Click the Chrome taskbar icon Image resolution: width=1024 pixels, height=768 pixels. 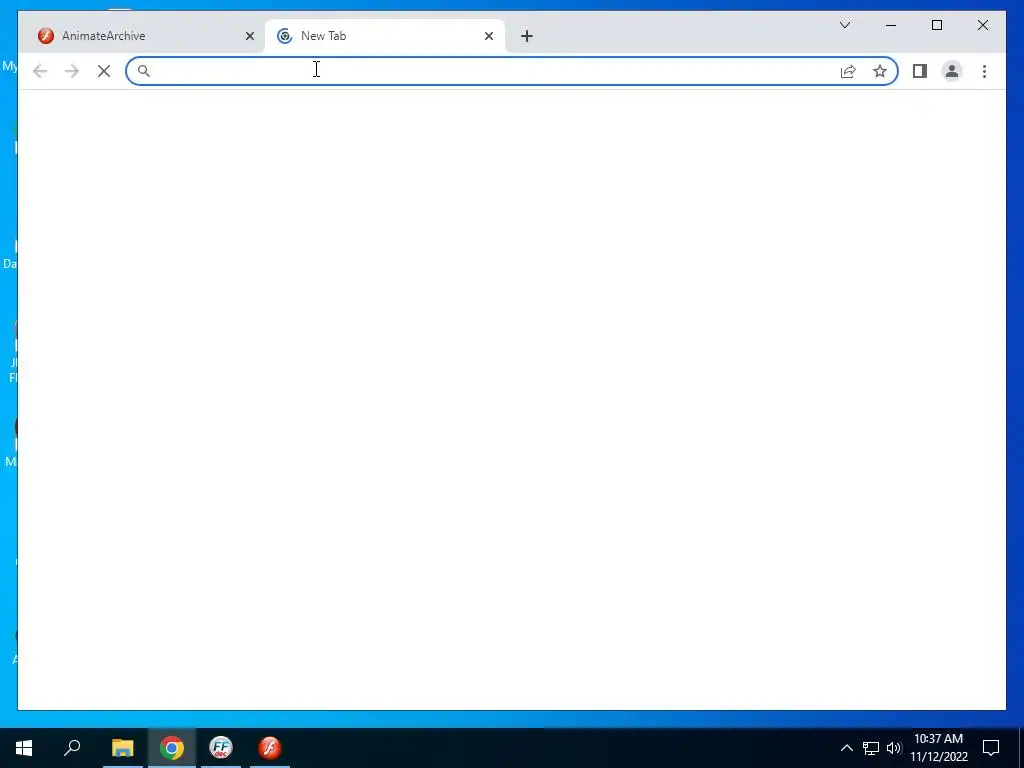172,748
